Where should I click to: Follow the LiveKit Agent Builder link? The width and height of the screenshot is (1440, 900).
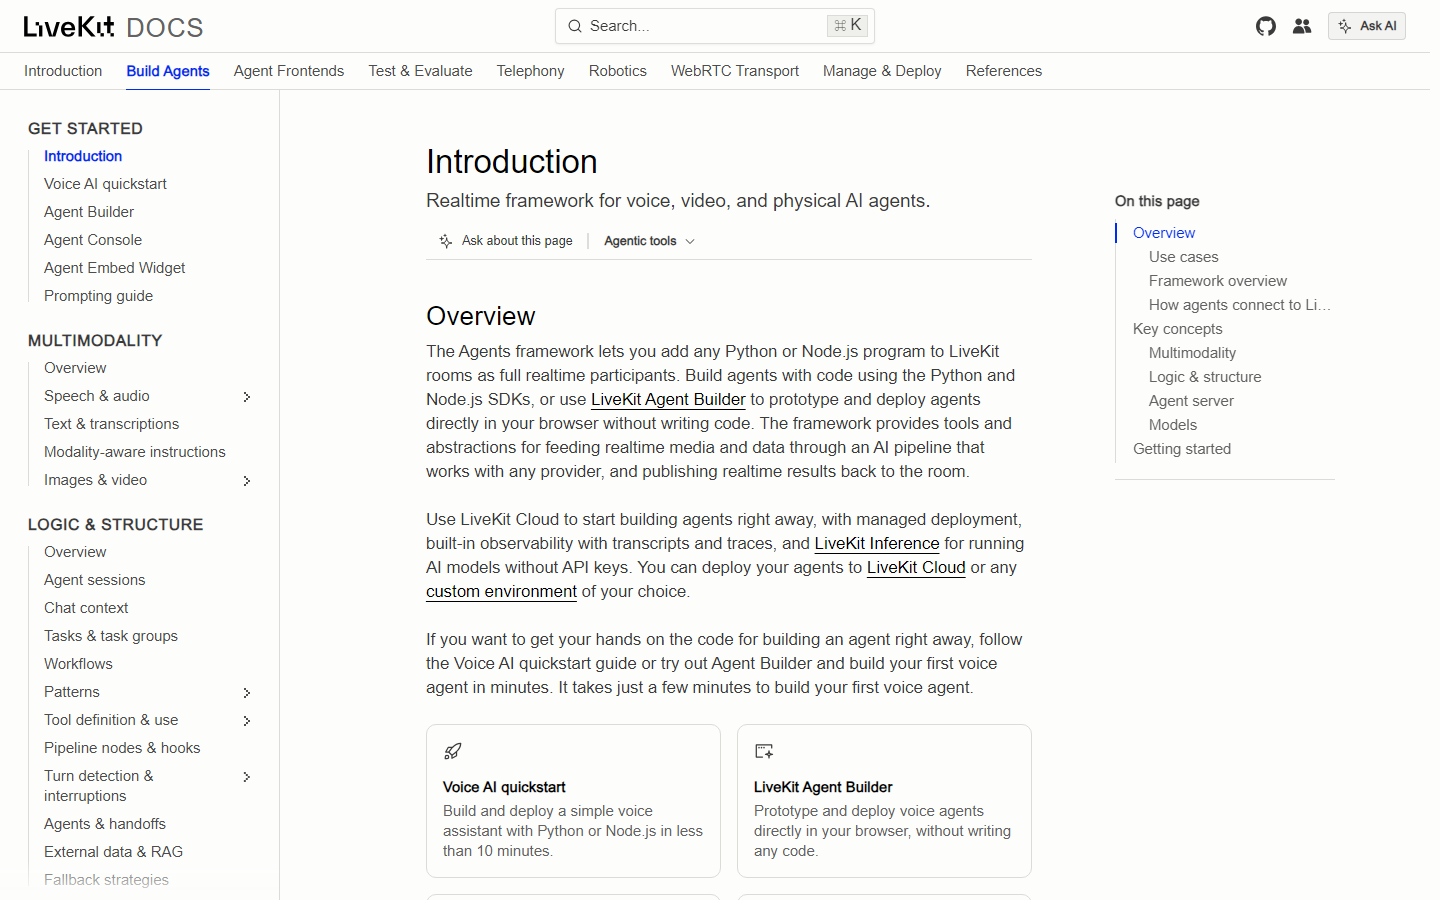pyautogui.click(x=668, y=399)
